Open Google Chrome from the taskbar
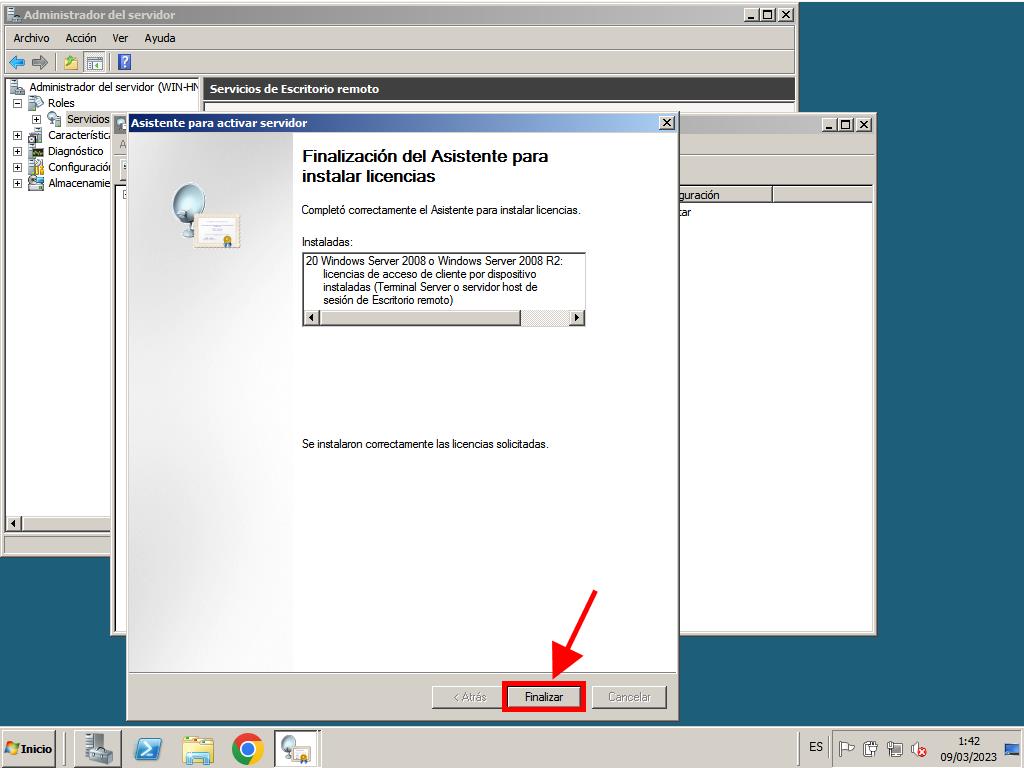Image resolution: width=1024 pixels, height=768 pixels. pos(247,748)
